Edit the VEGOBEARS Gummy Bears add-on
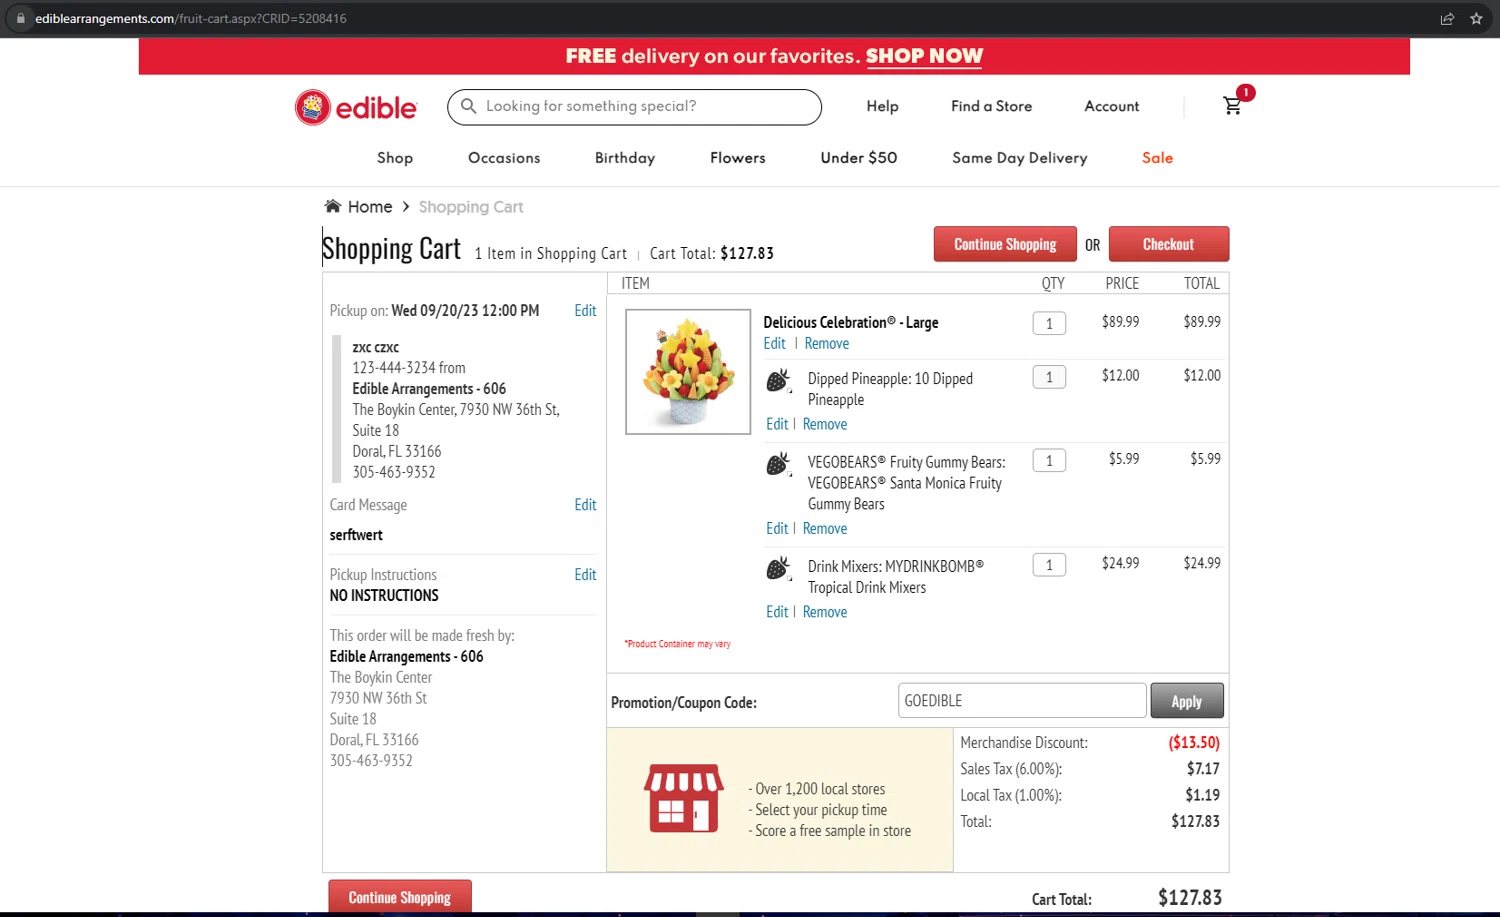This screenshot has width=1500, height=917. (777, 529)
